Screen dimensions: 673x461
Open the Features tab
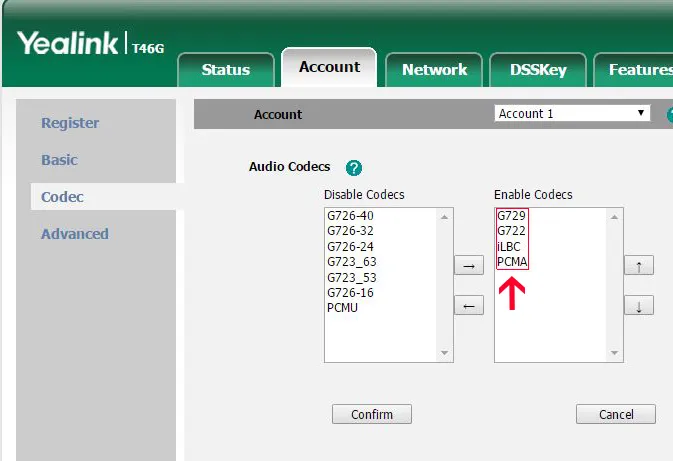[638, 70]
